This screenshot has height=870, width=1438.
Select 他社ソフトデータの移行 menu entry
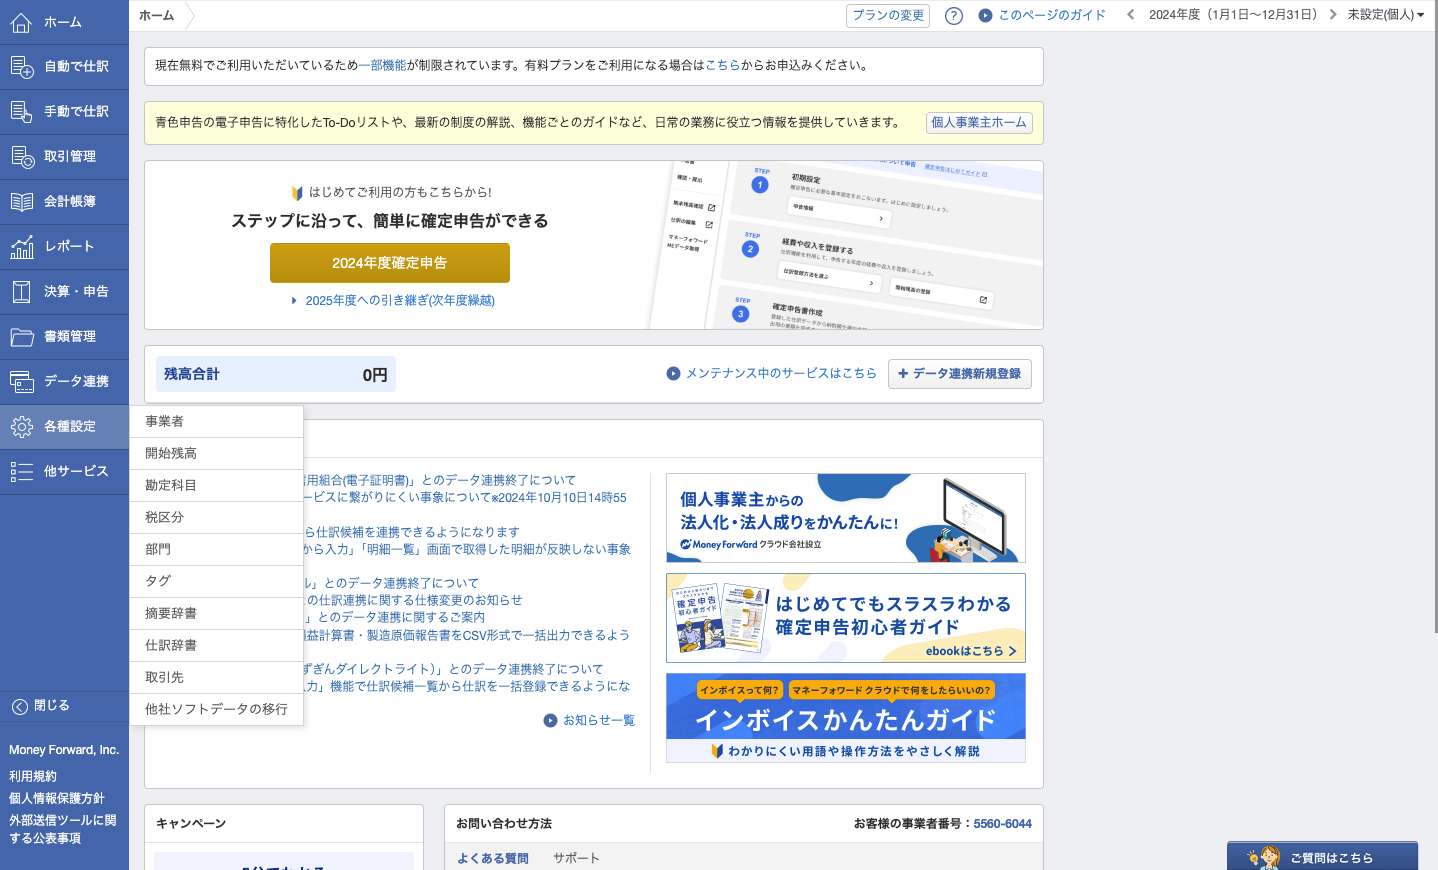pyautogui.click(x=216, y=710)
